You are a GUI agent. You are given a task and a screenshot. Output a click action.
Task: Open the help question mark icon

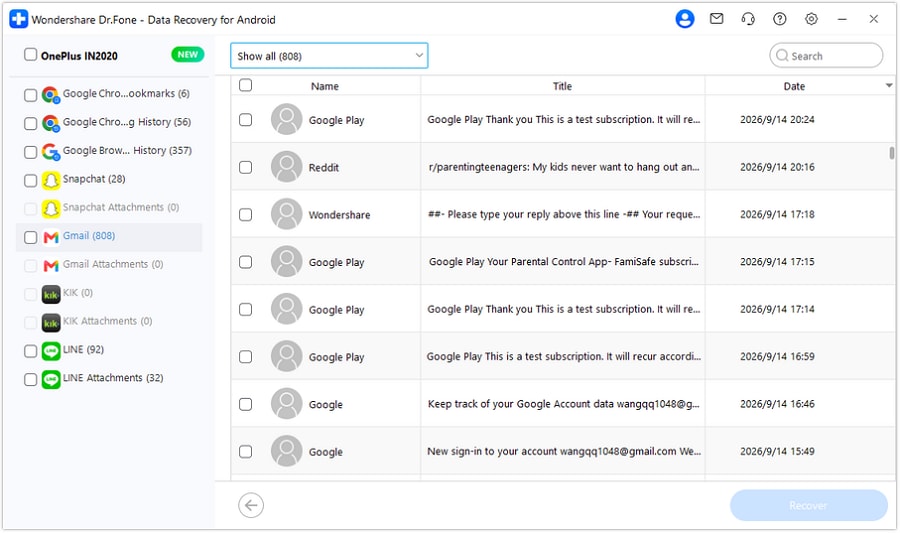click(x=779, y=19)
